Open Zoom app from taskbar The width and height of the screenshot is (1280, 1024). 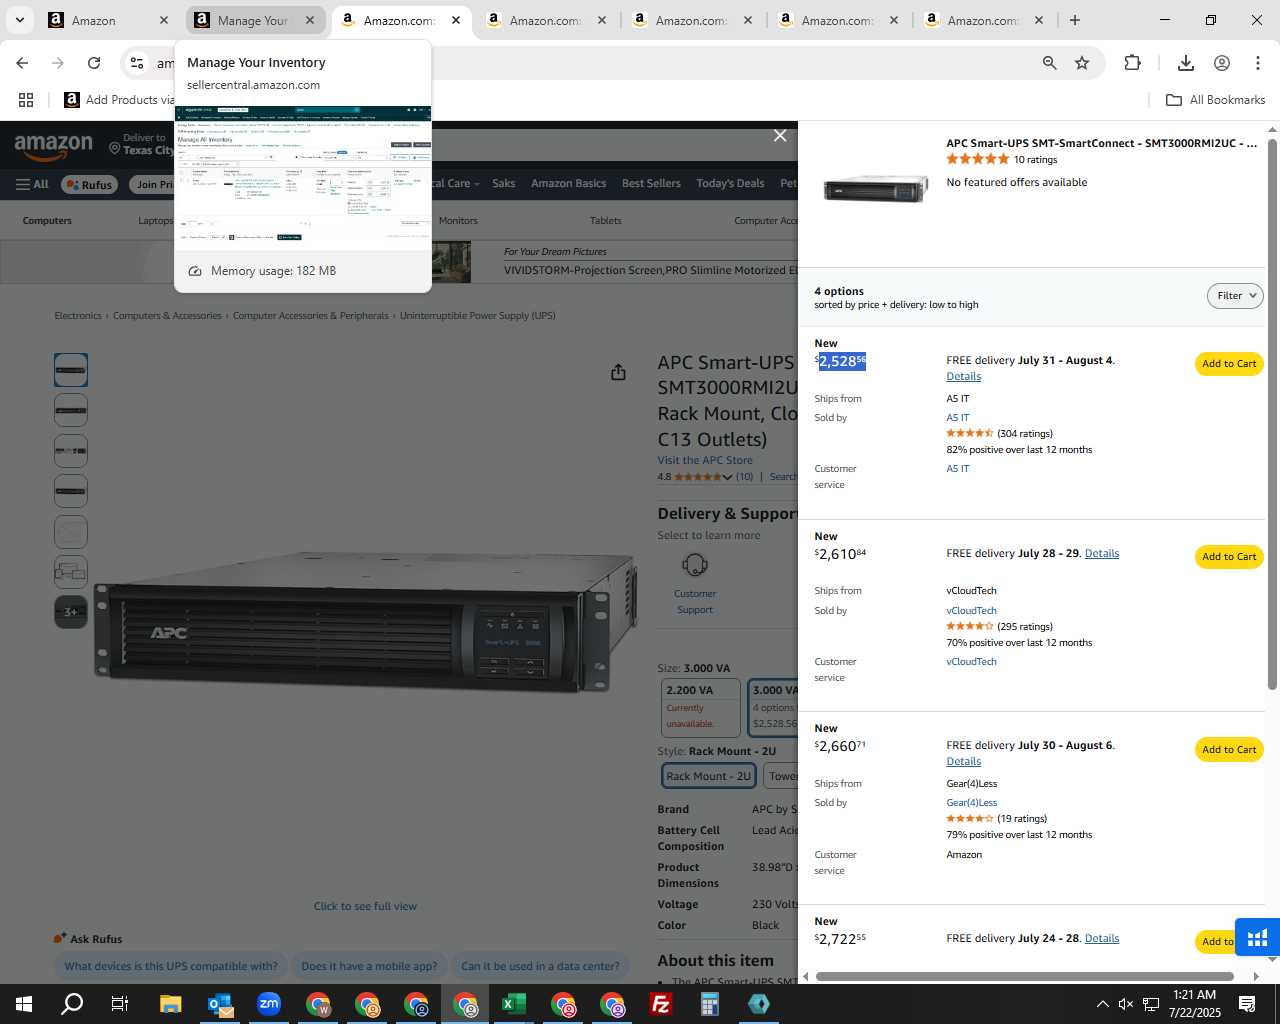point(269,1004)
